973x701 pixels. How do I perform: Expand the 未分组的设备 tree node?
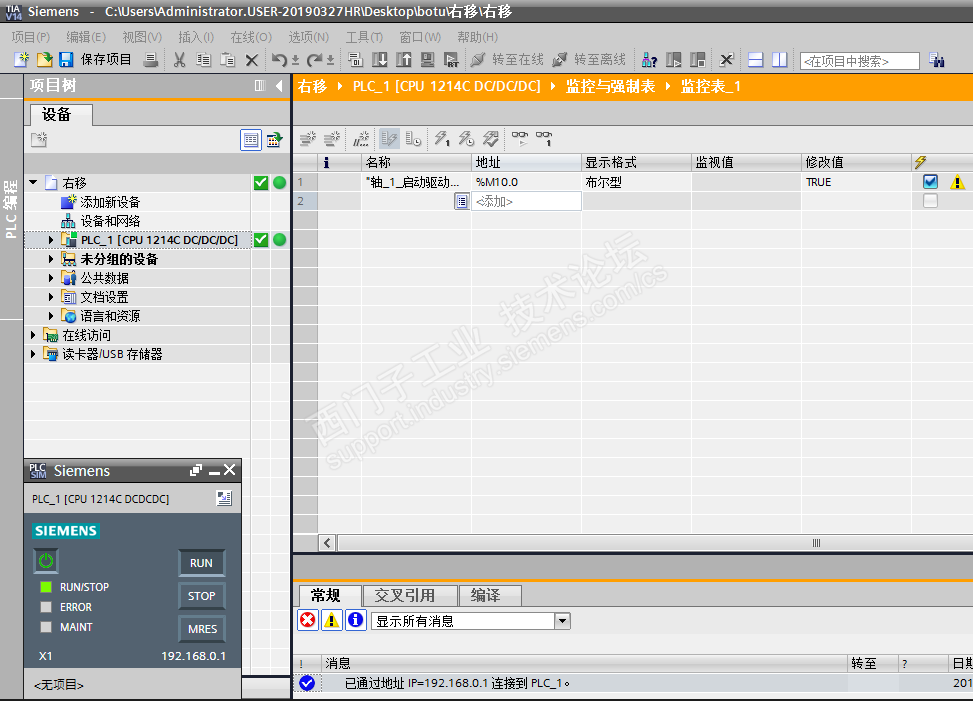click(x=51, y=259)
